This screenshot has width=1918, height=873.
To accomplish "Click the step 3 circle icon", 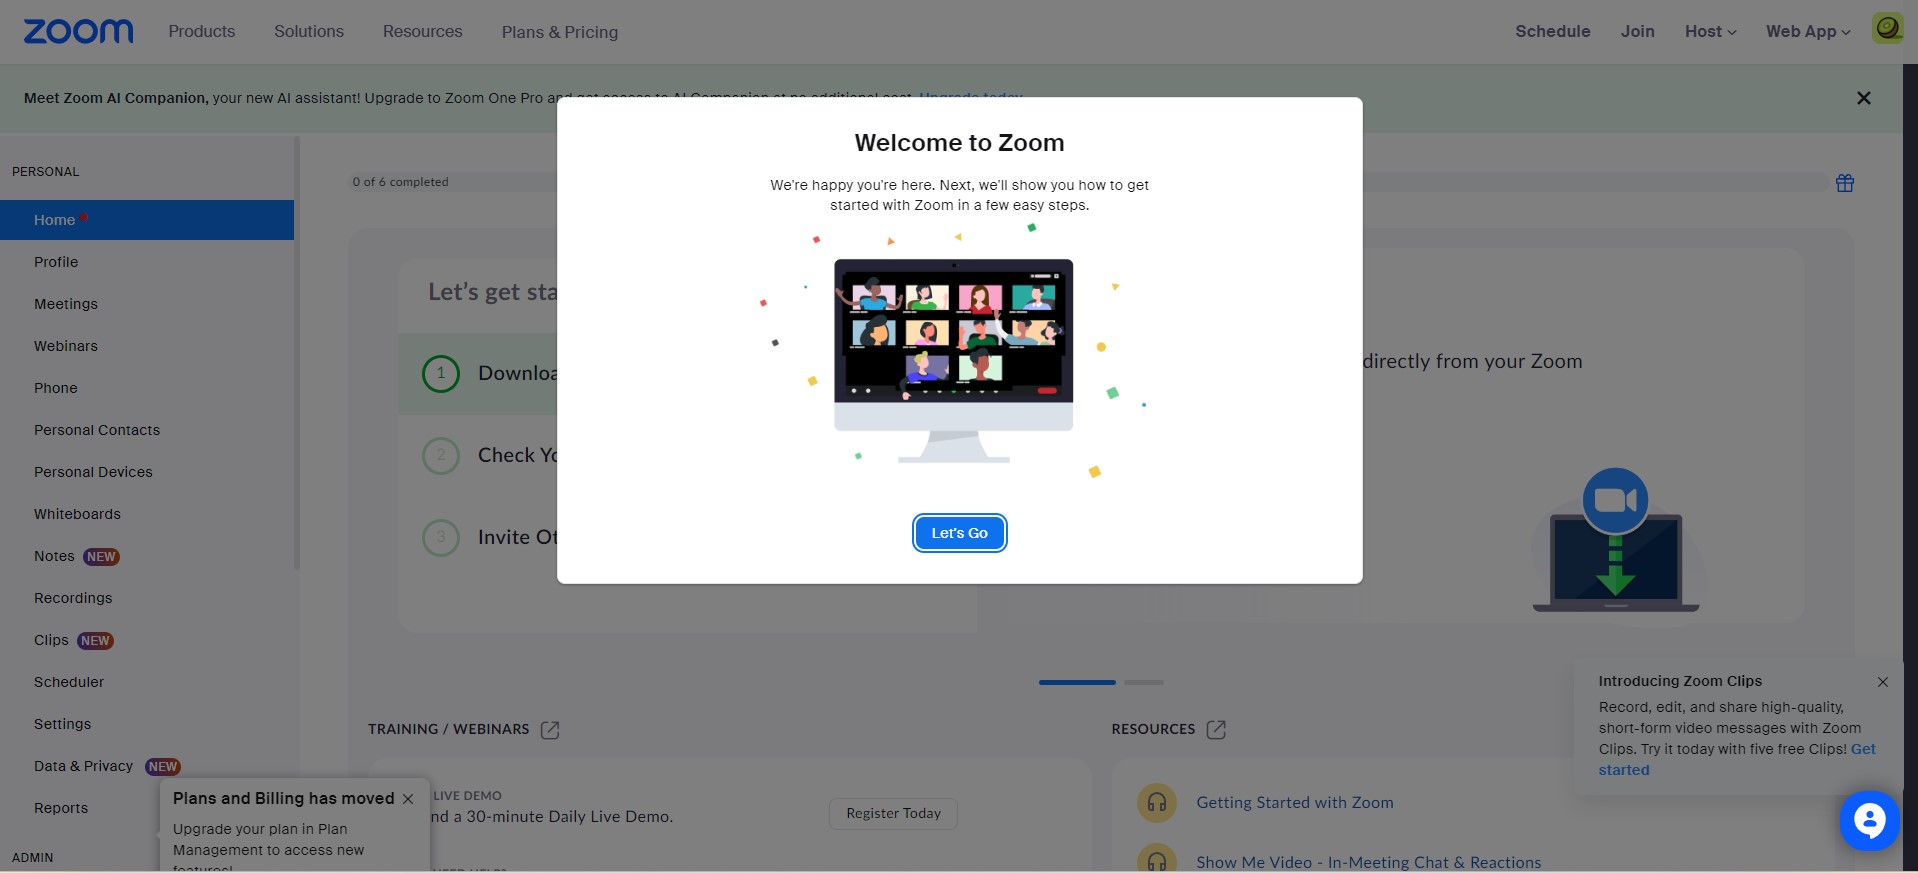I will (441, 538).
